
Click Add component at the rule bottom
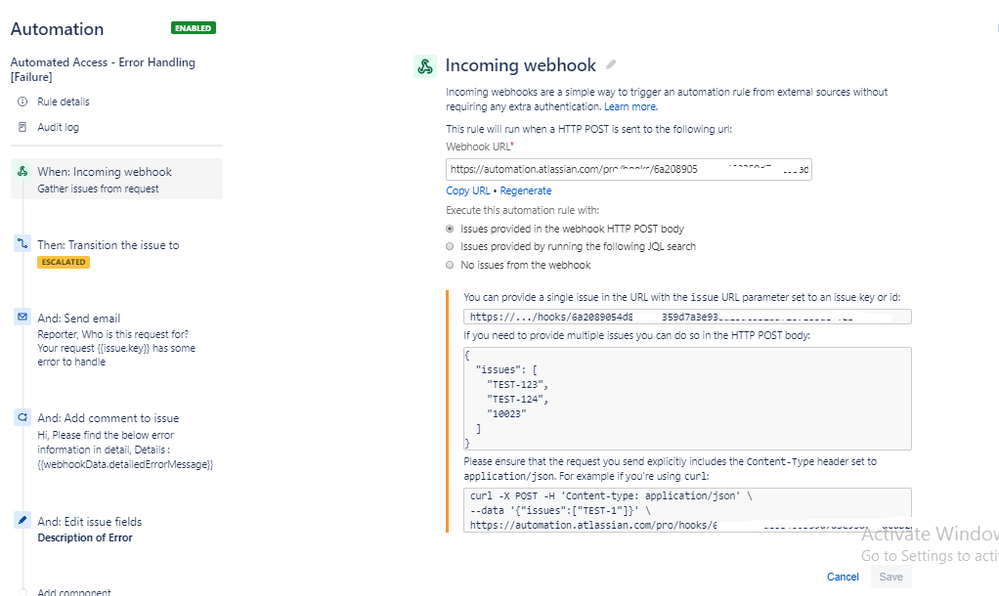pyautogui.click(x=74, y=592)
